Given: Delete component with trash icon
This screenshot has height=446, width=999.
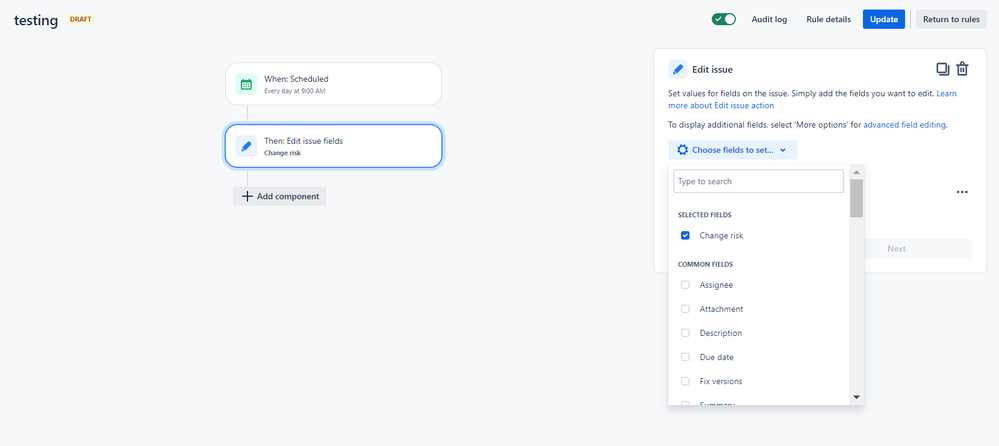Looking at the screenshot, I should click(962, 69).
